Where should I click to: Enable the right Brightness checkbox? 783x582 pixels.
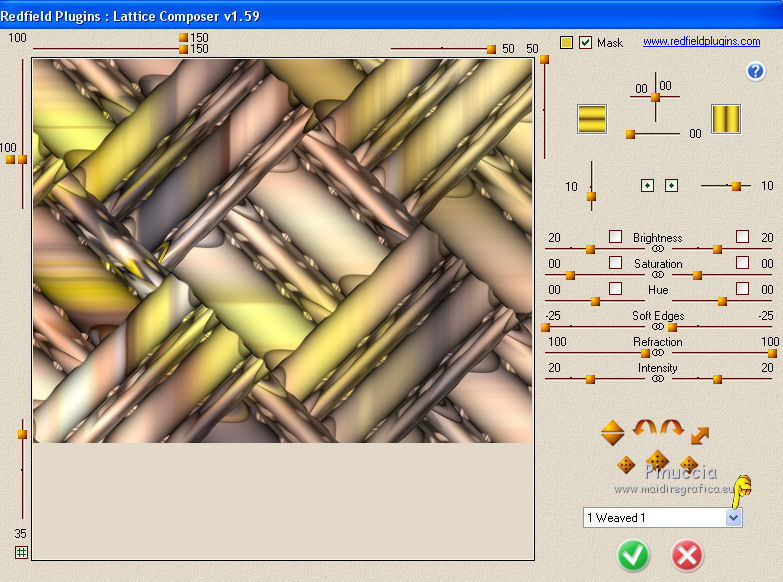click(743, 236)
